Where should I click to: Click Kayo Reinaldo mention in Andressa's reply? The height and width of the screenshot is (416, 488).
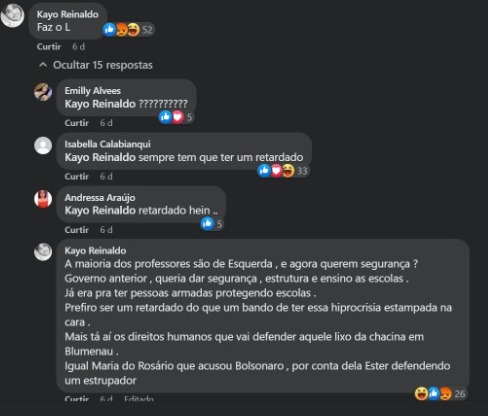[100, 211]
